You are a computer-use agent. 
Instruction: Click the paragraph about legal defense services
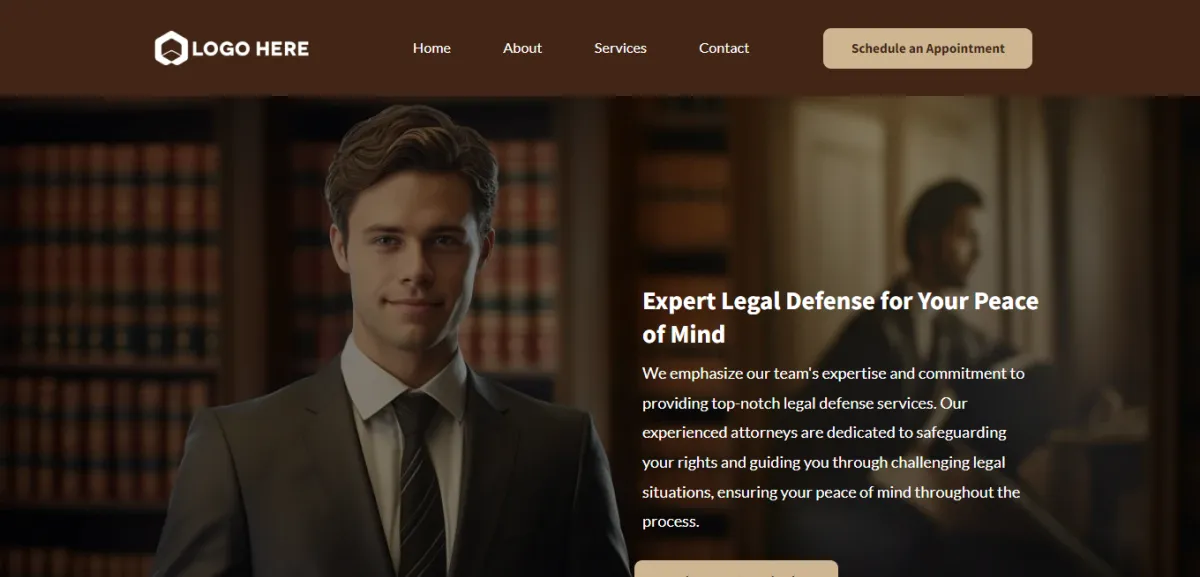[x=834, y=447]
